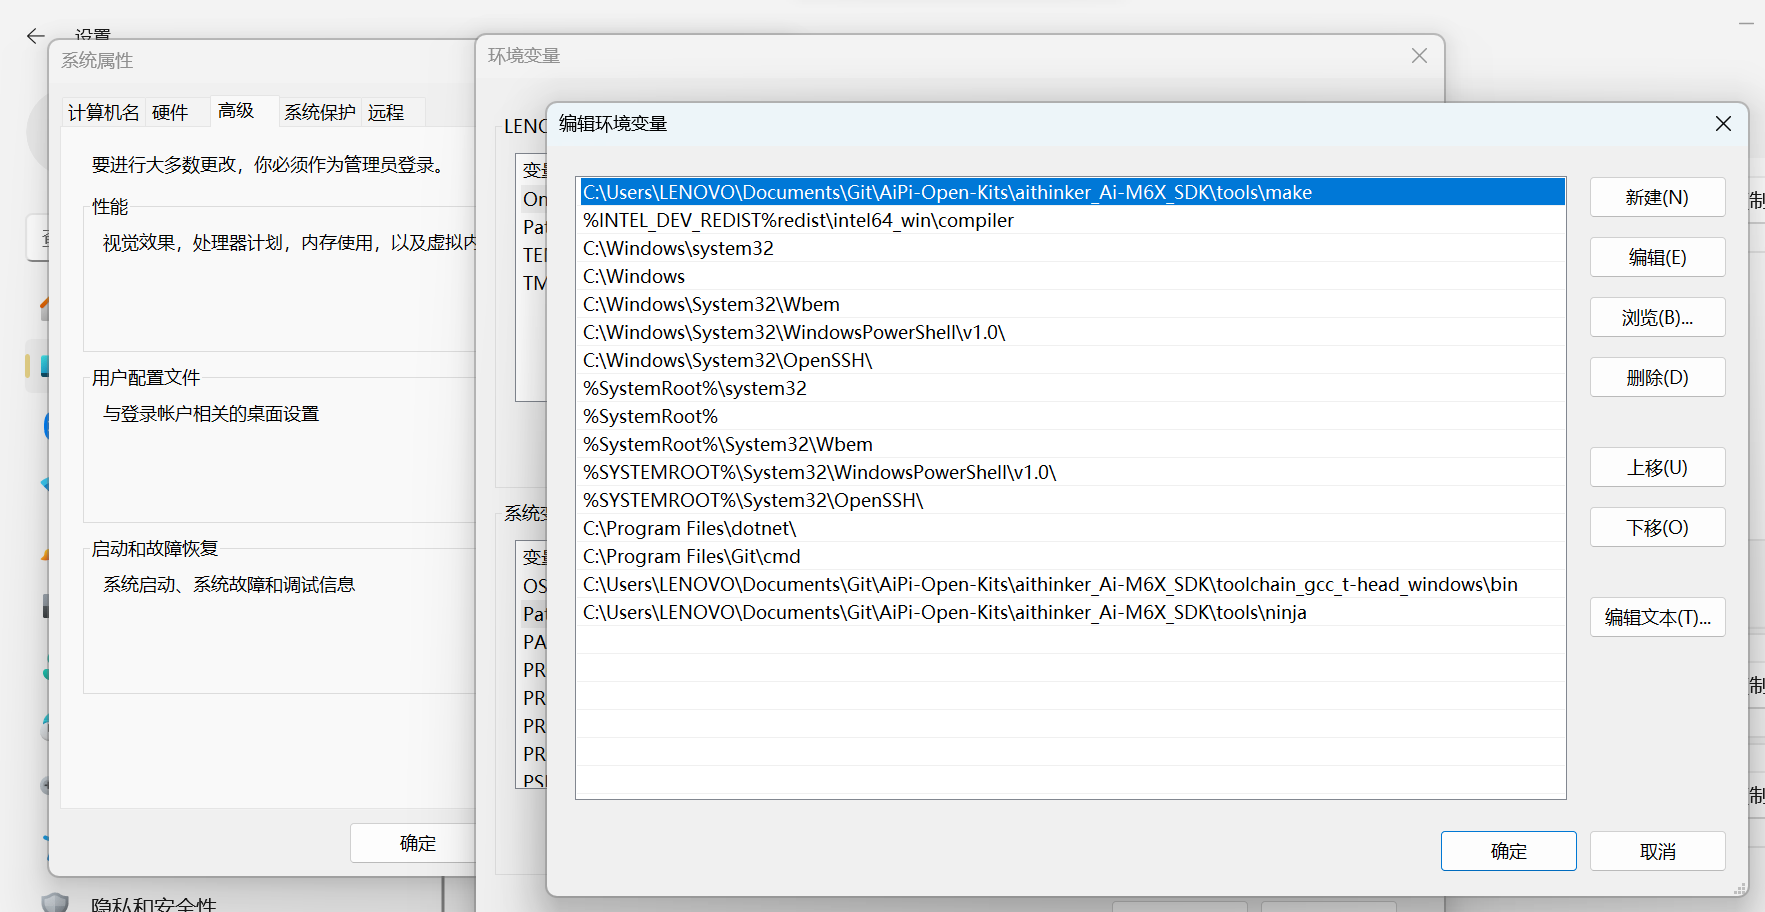Click the 编辑文本(T)... button

tap(1657, 617)
